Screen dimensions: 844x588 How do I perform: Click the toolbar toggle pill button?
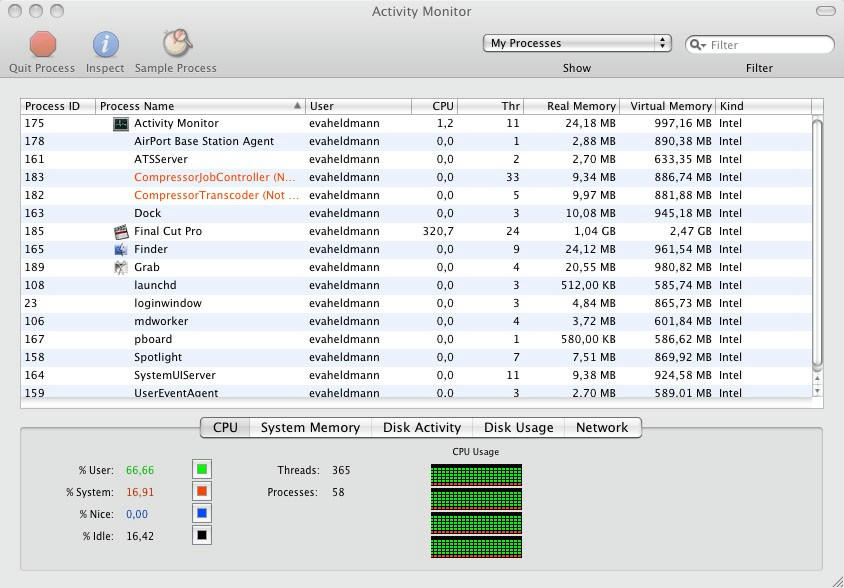pyautogui.click(x=826, y=11)
